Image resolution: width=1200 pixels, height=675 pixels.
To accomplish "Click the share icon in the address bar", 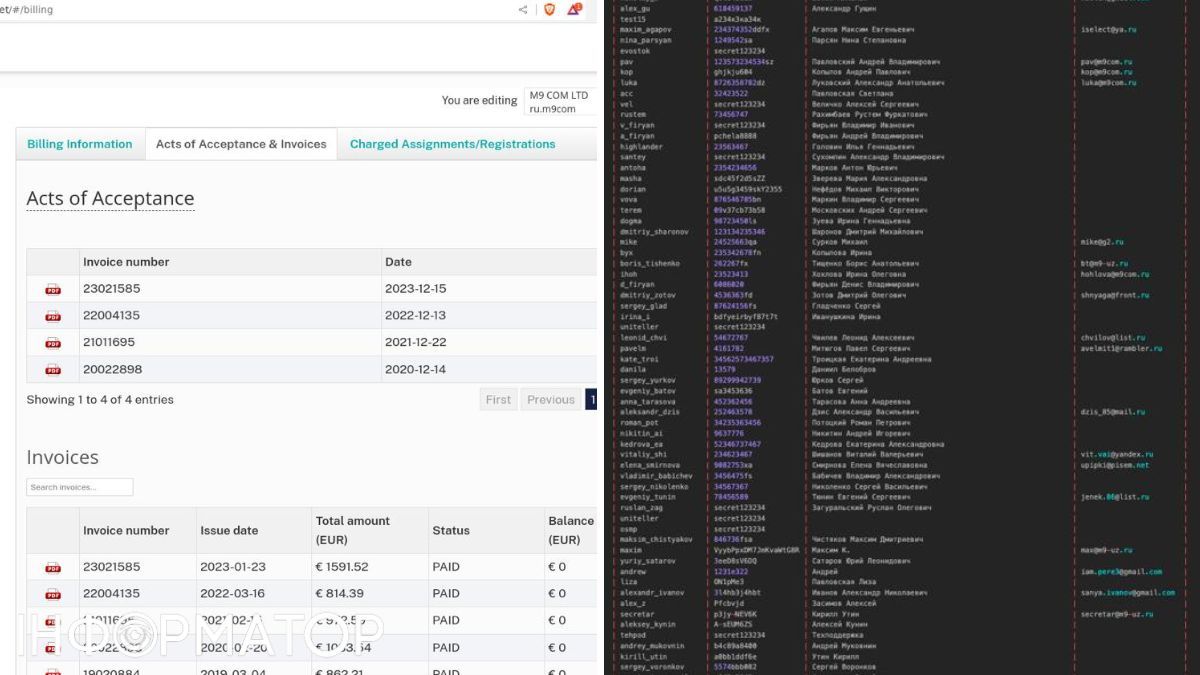I will (x=523, y=10).
